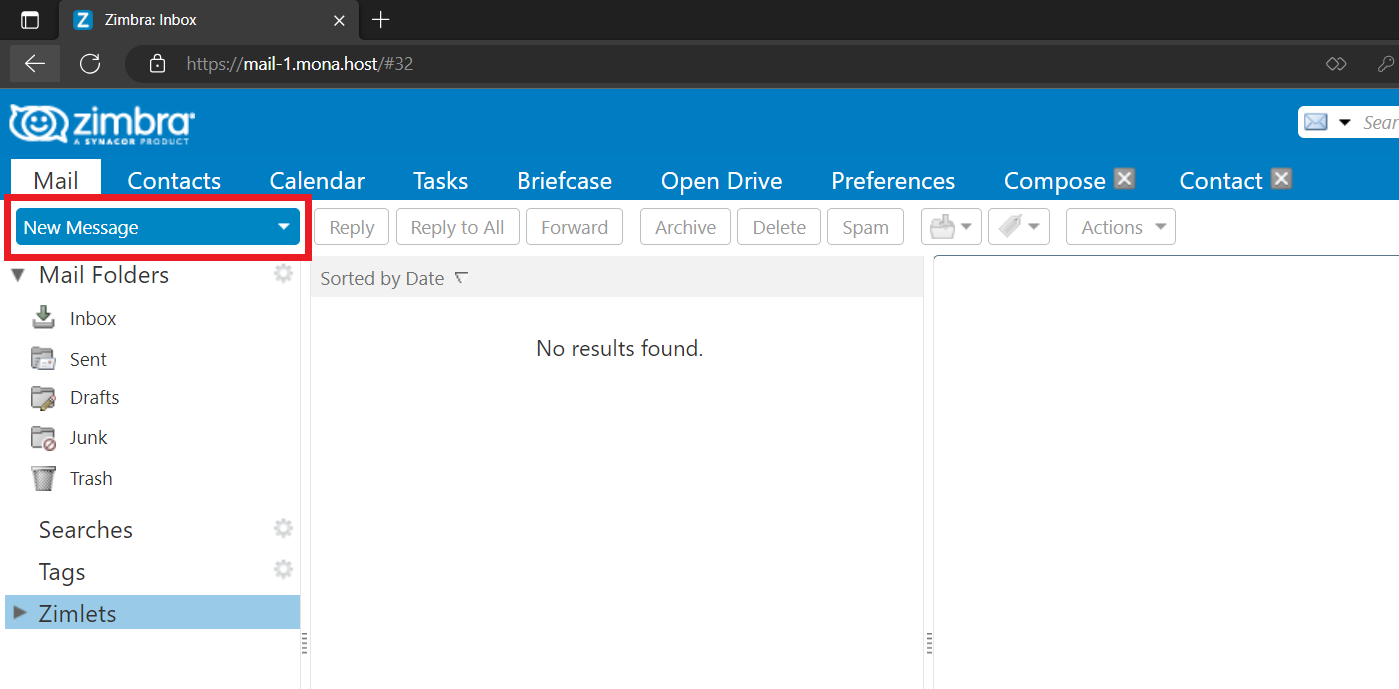Click the reading pane sash handle

click(929, 643)
